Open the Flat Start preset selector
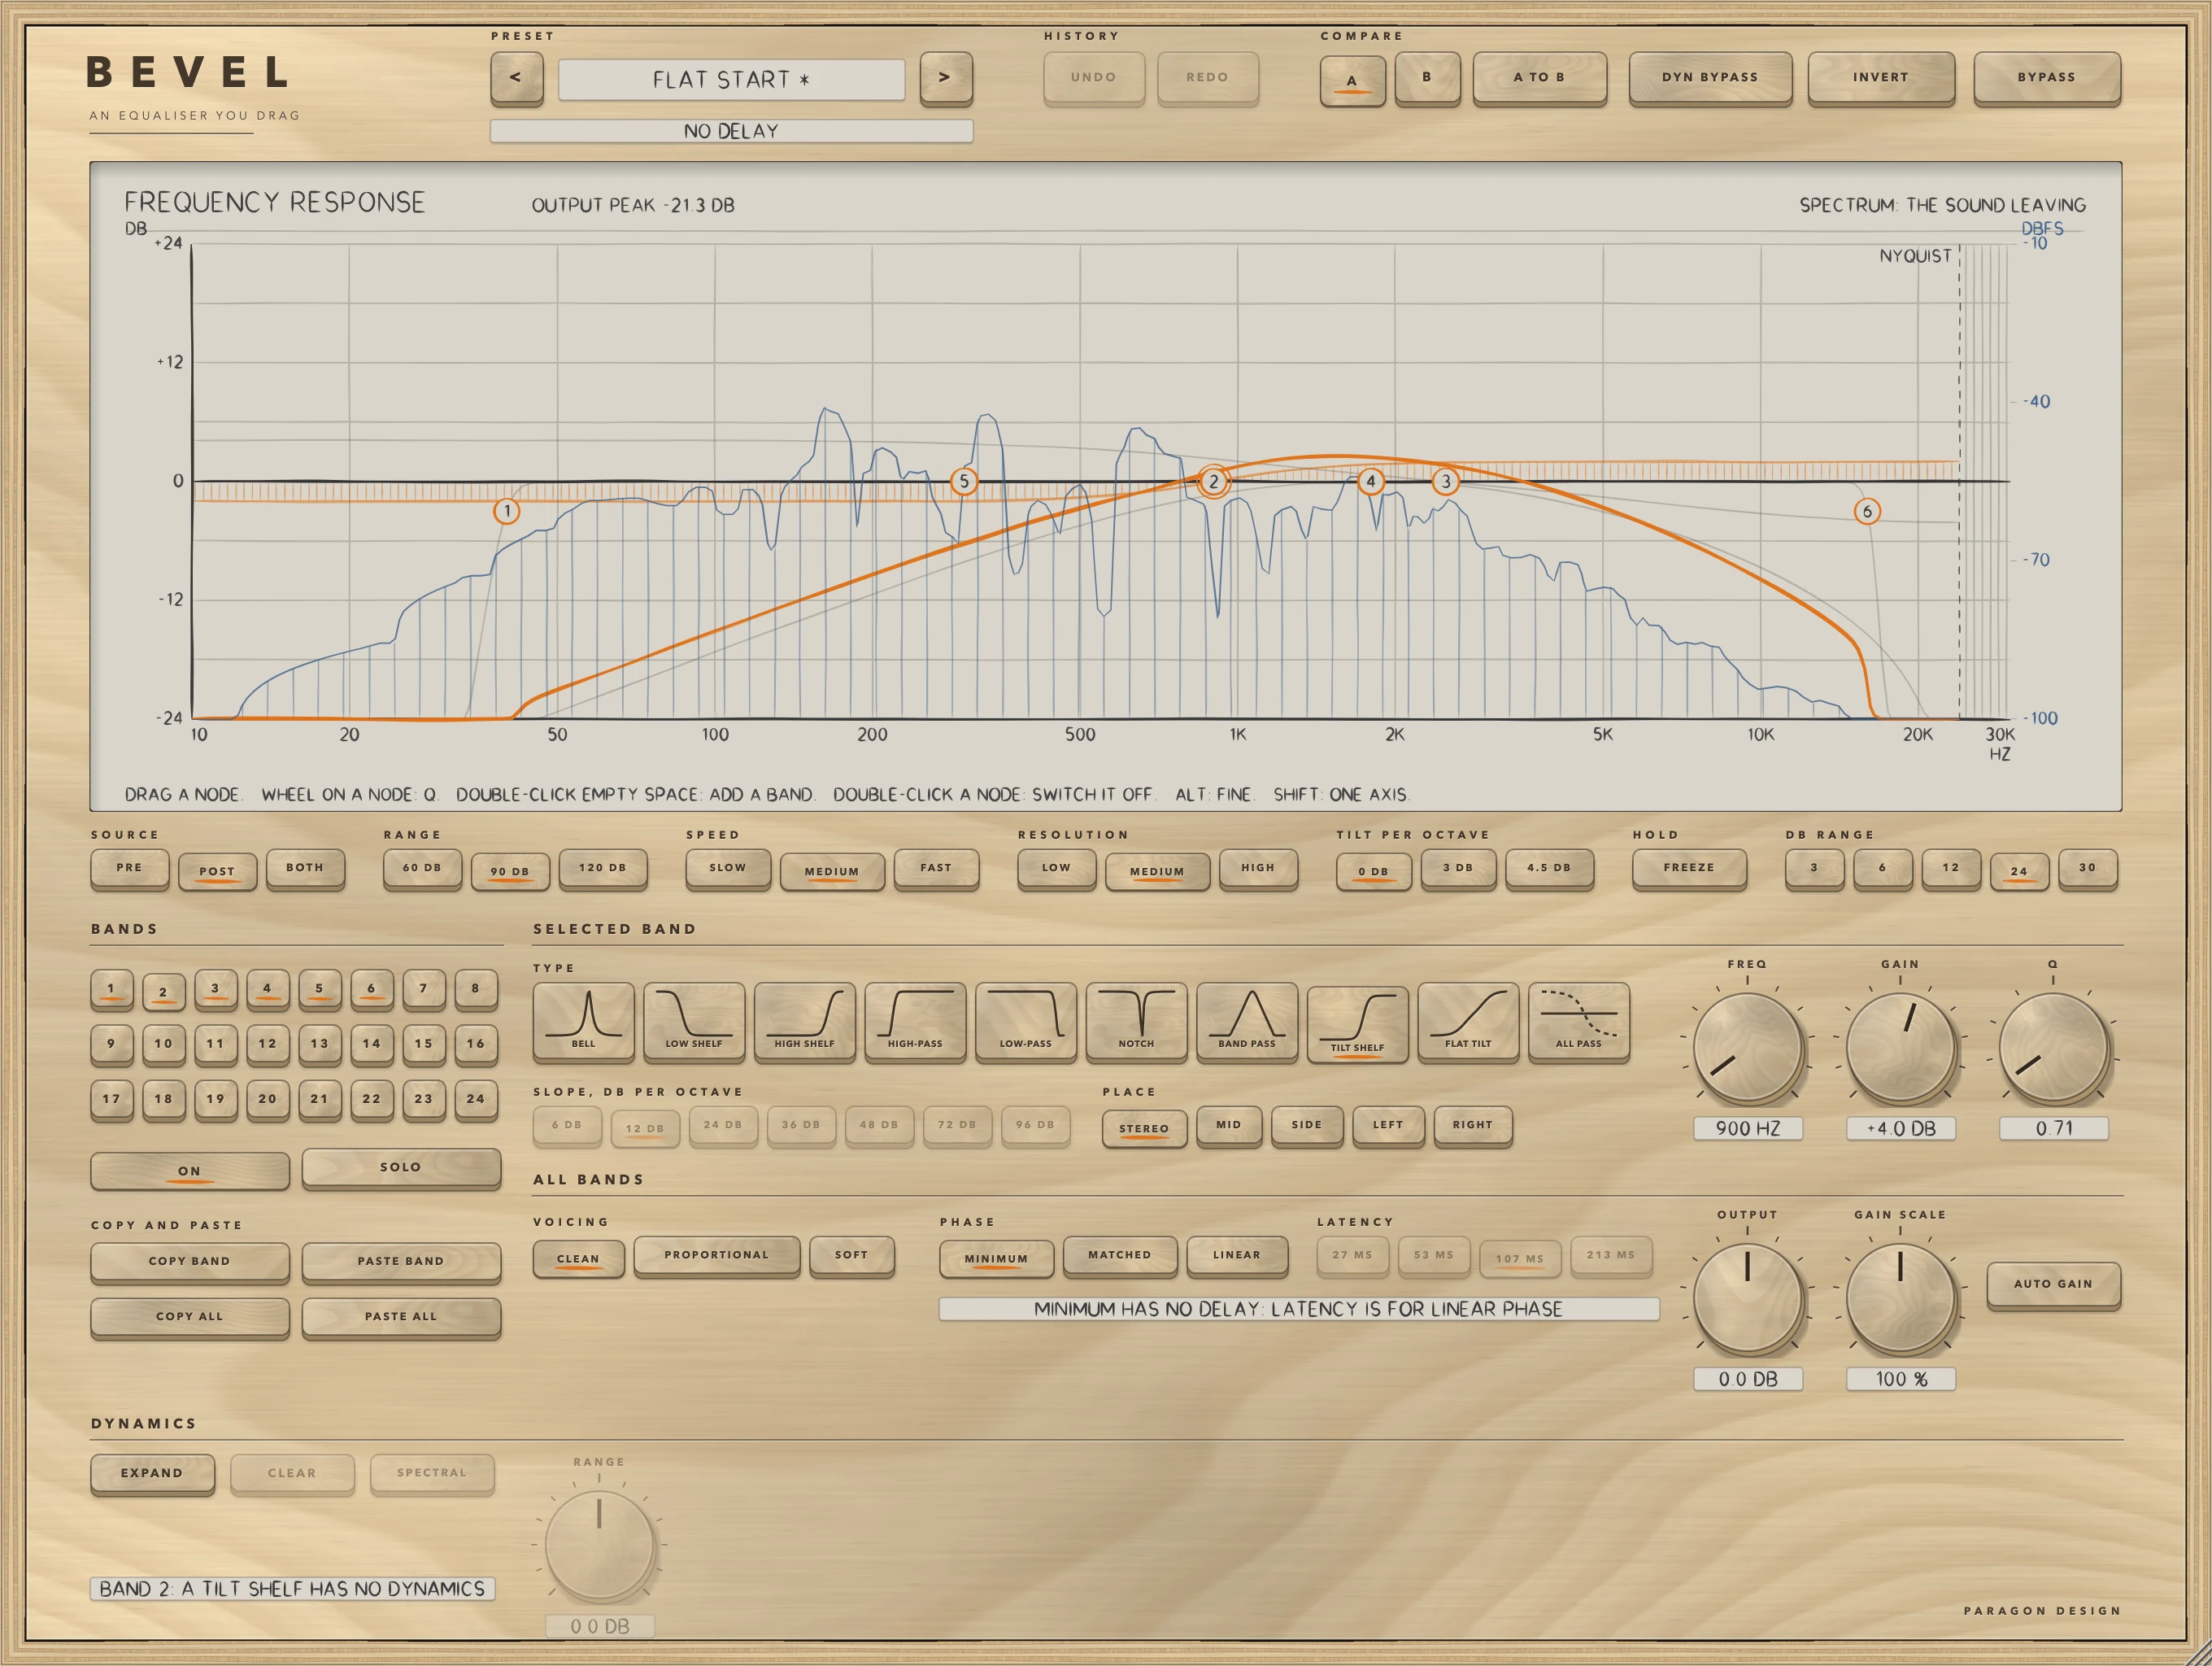 731,79
